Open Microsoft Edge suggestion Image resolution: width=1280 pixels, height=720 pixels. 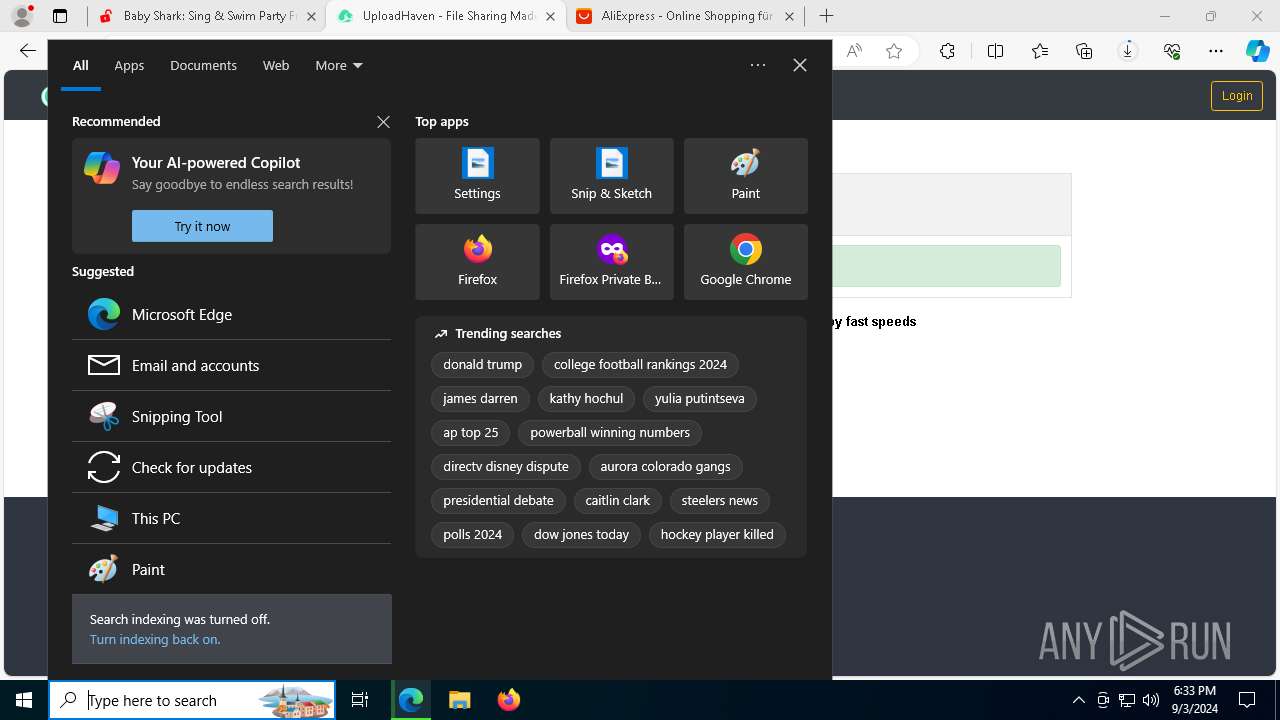point(231,314)
